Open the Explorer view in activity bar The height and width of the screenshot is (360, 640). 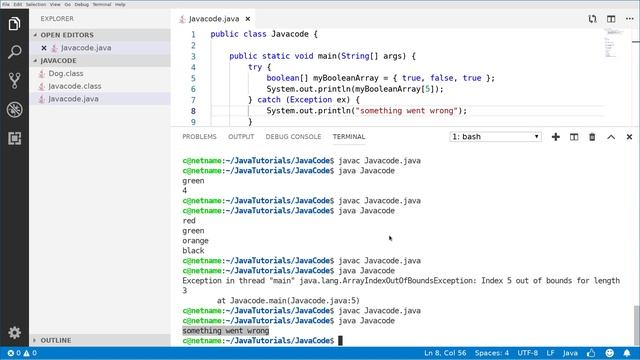(14, 24)
